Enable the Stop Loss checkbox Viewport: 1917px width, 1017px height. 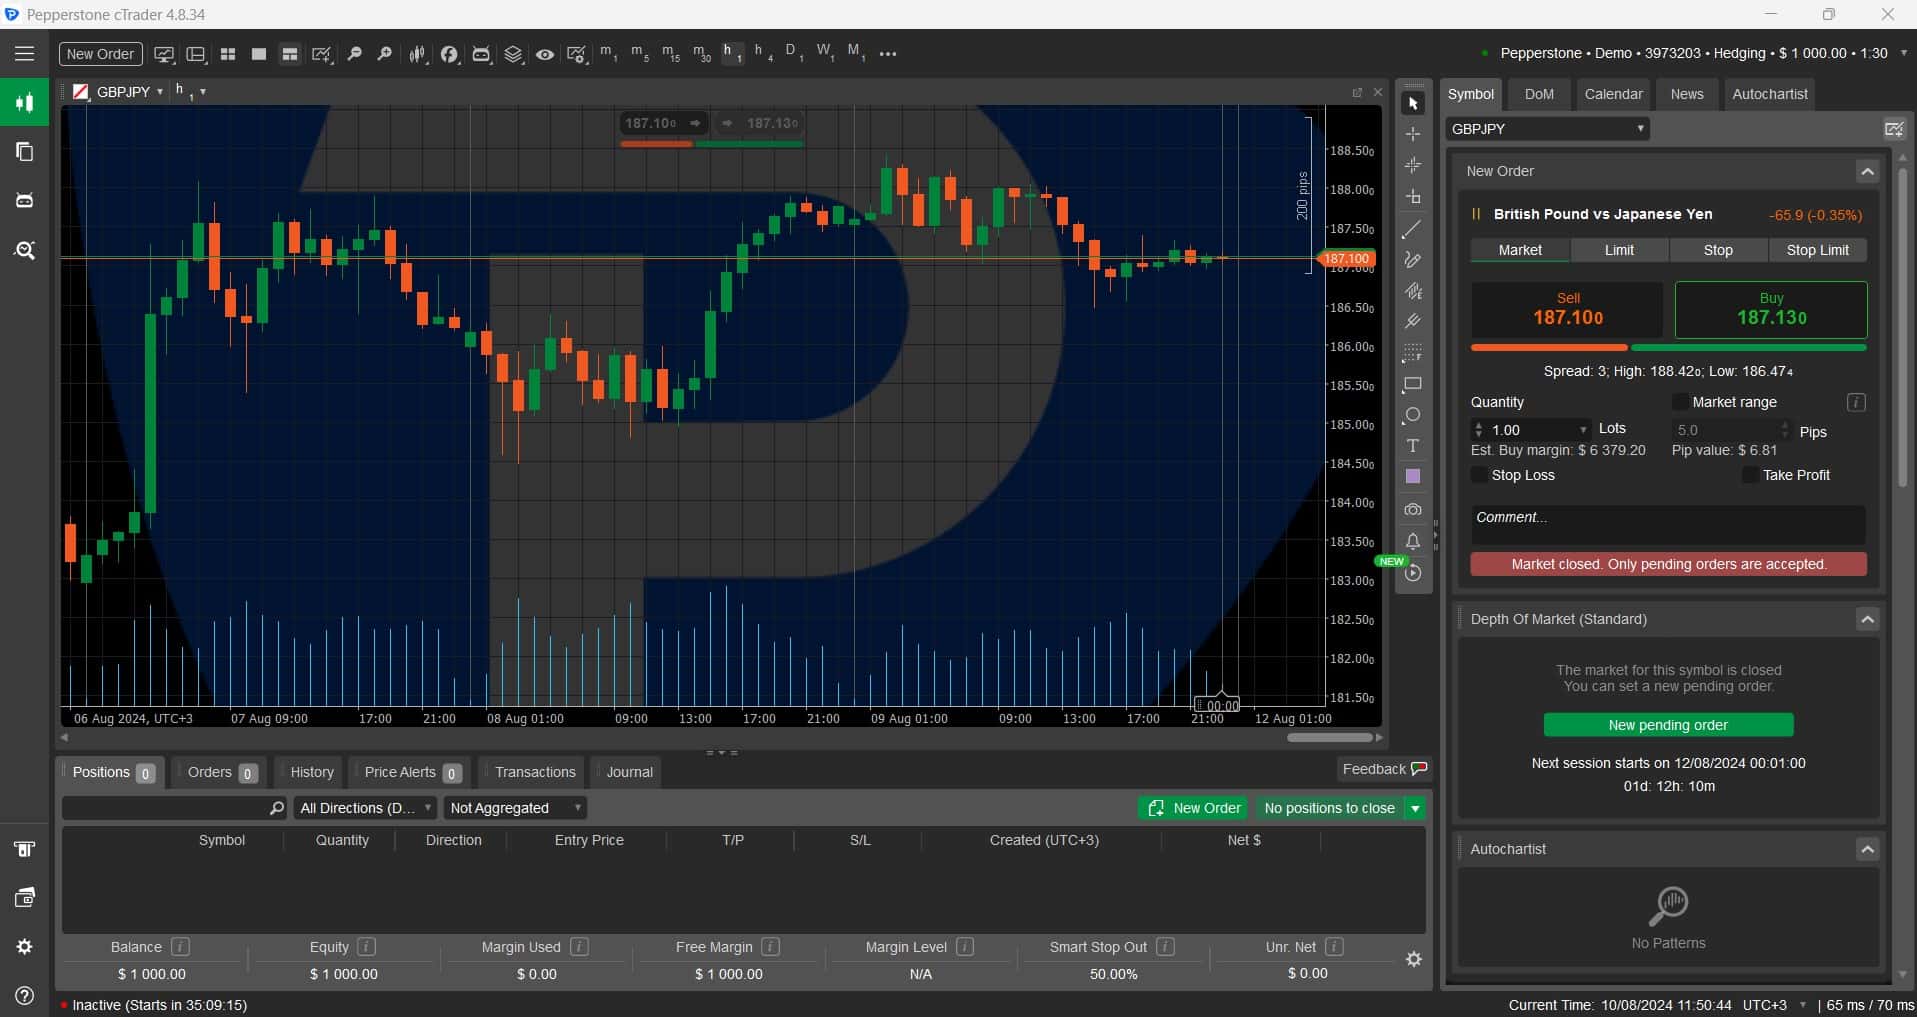(1479, 475)
